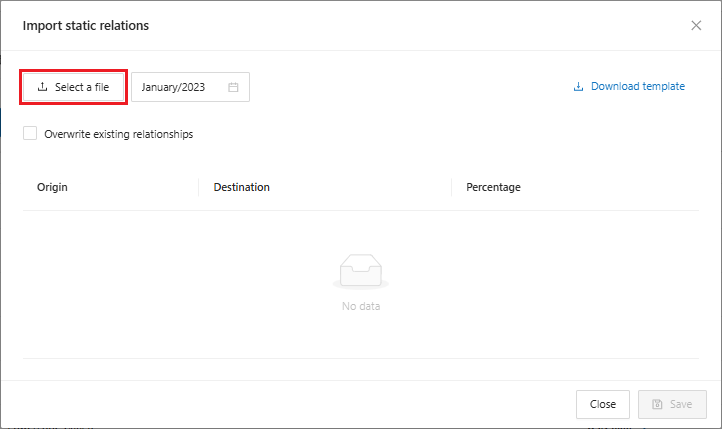Click the Origin column header
Image resolution: width=722 pixels, height=429 pixels.
tap(52, 187)
